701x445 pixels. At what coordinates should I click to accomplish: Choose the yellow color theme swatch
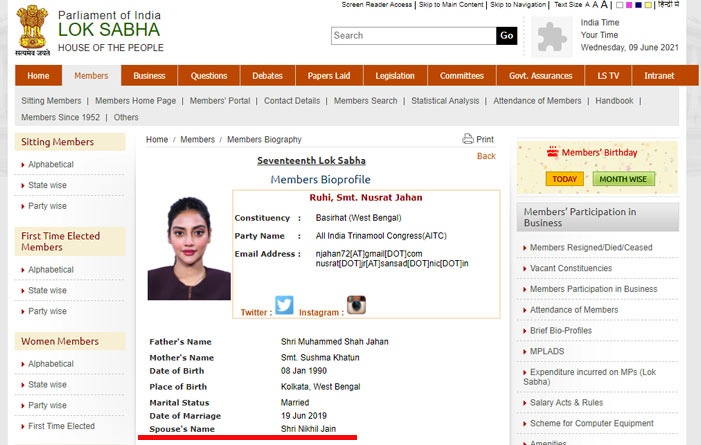648,5
